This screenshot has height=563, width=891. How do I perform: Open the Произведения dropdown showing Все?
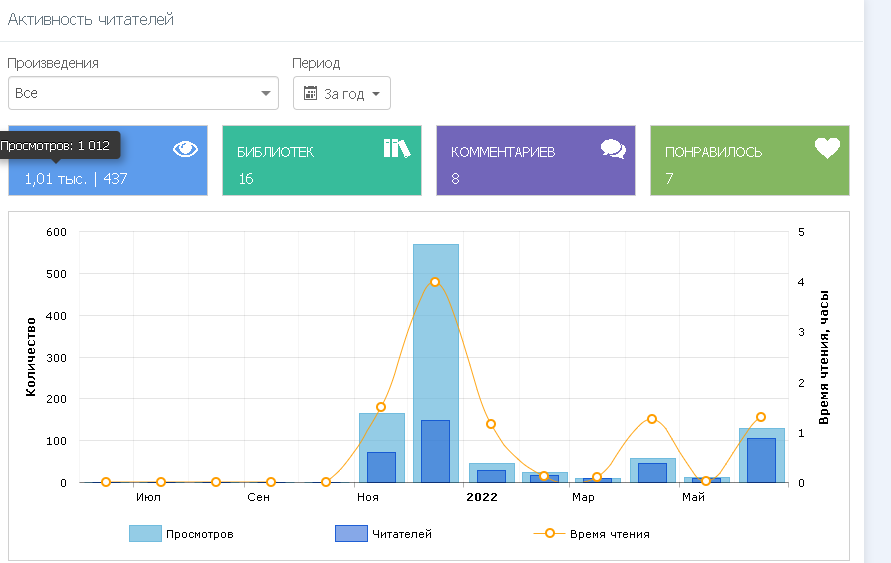[x=142, y=93]
